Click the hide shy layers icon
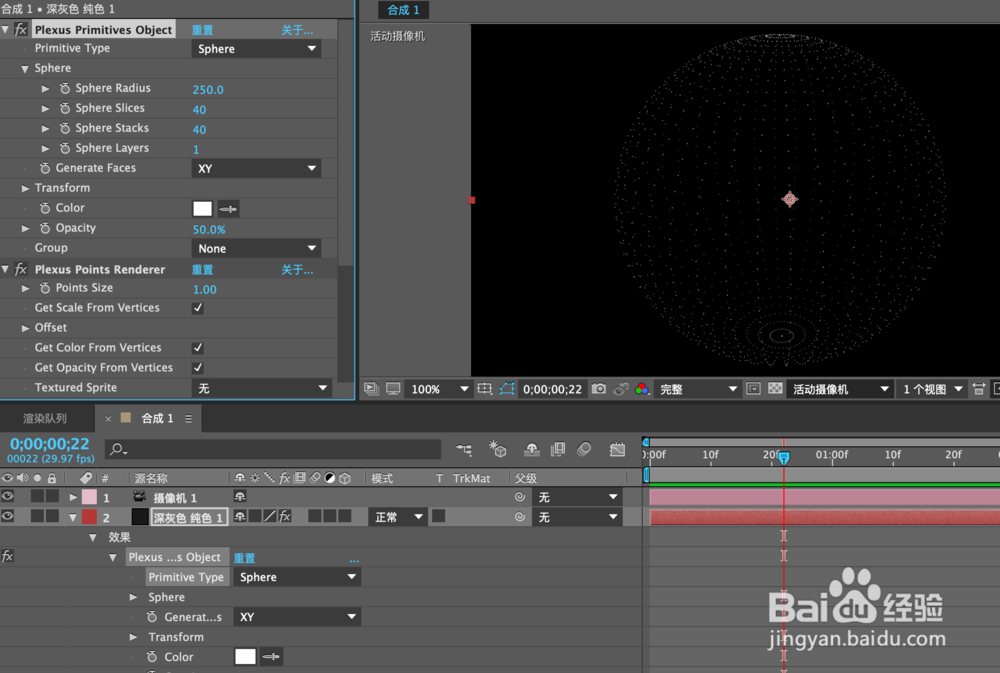The width and height of the screenshot is (1000, 673). point(531,450)
